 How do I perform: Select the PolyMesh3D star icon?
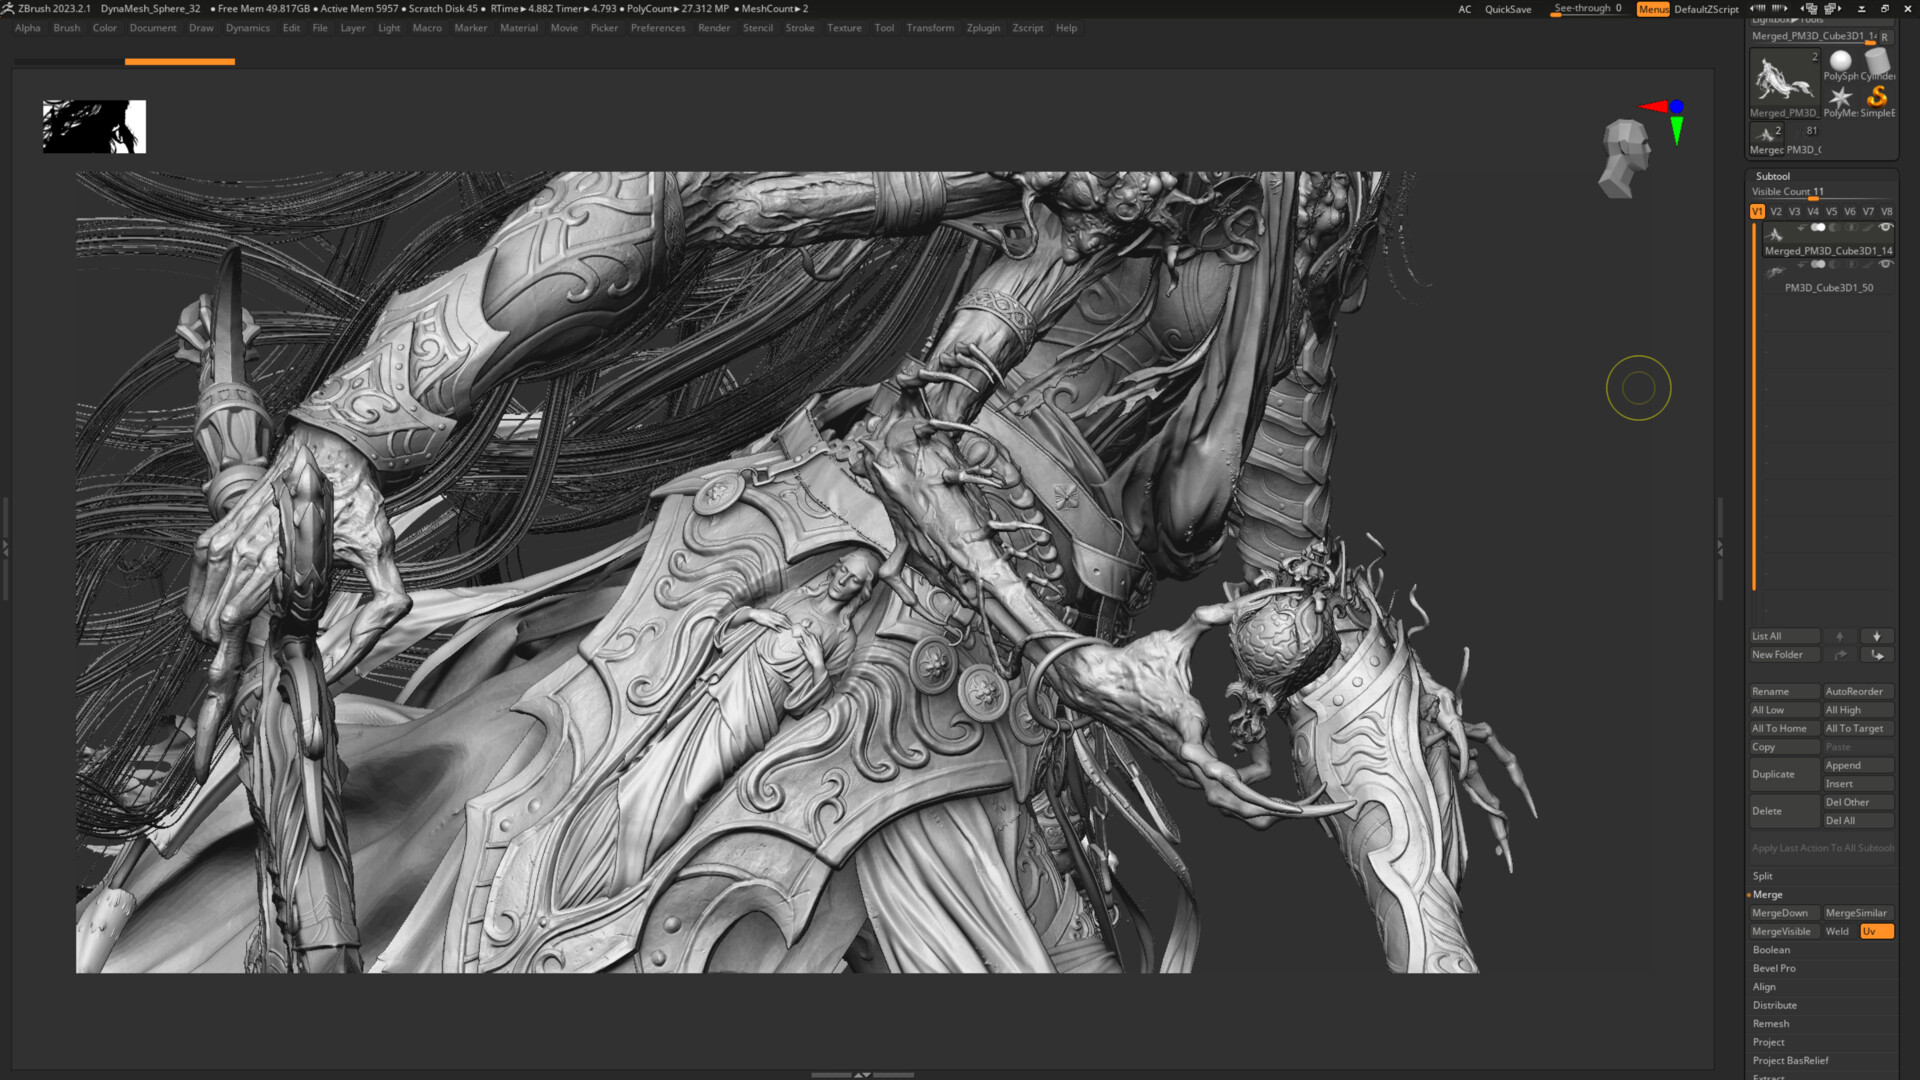point(1842,96)
